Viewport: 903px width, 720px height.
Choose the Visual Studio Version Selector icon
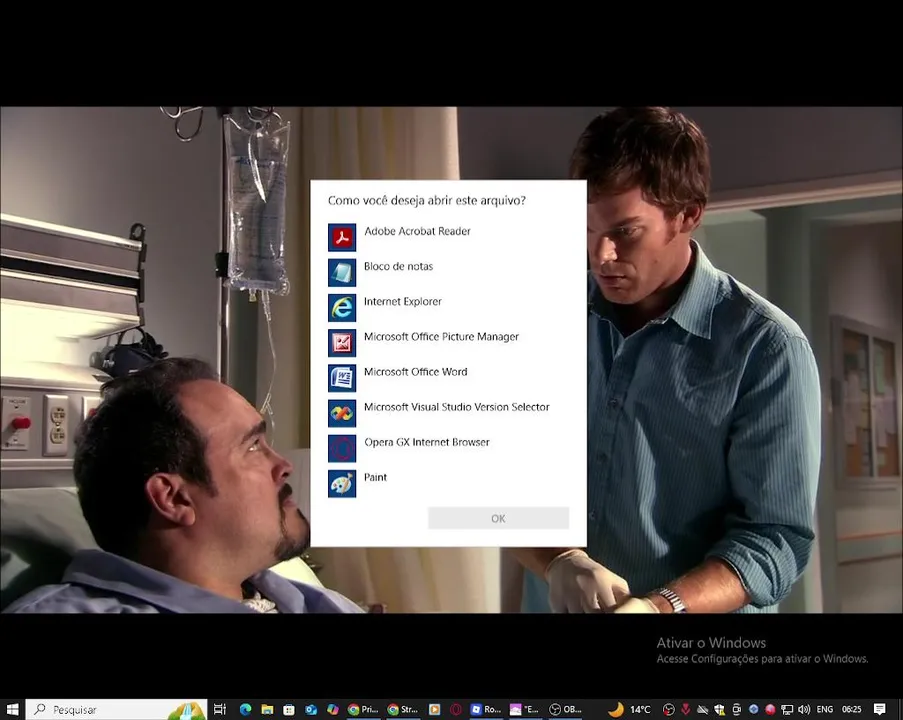pos(342,413)
